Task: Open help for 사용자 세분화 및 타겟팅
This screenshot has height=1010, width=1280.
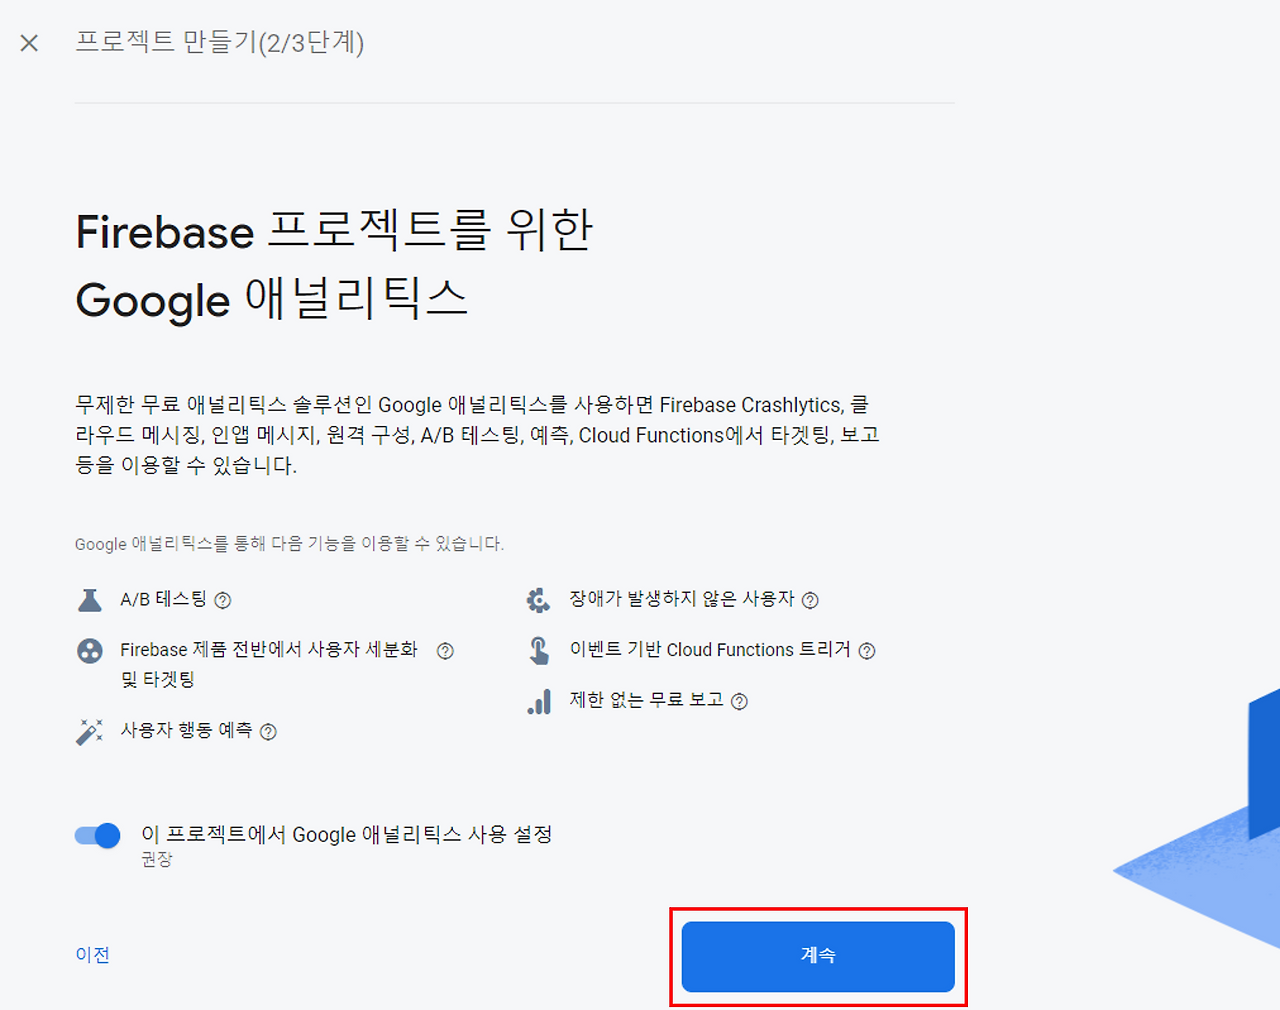Action: (446, 651)
